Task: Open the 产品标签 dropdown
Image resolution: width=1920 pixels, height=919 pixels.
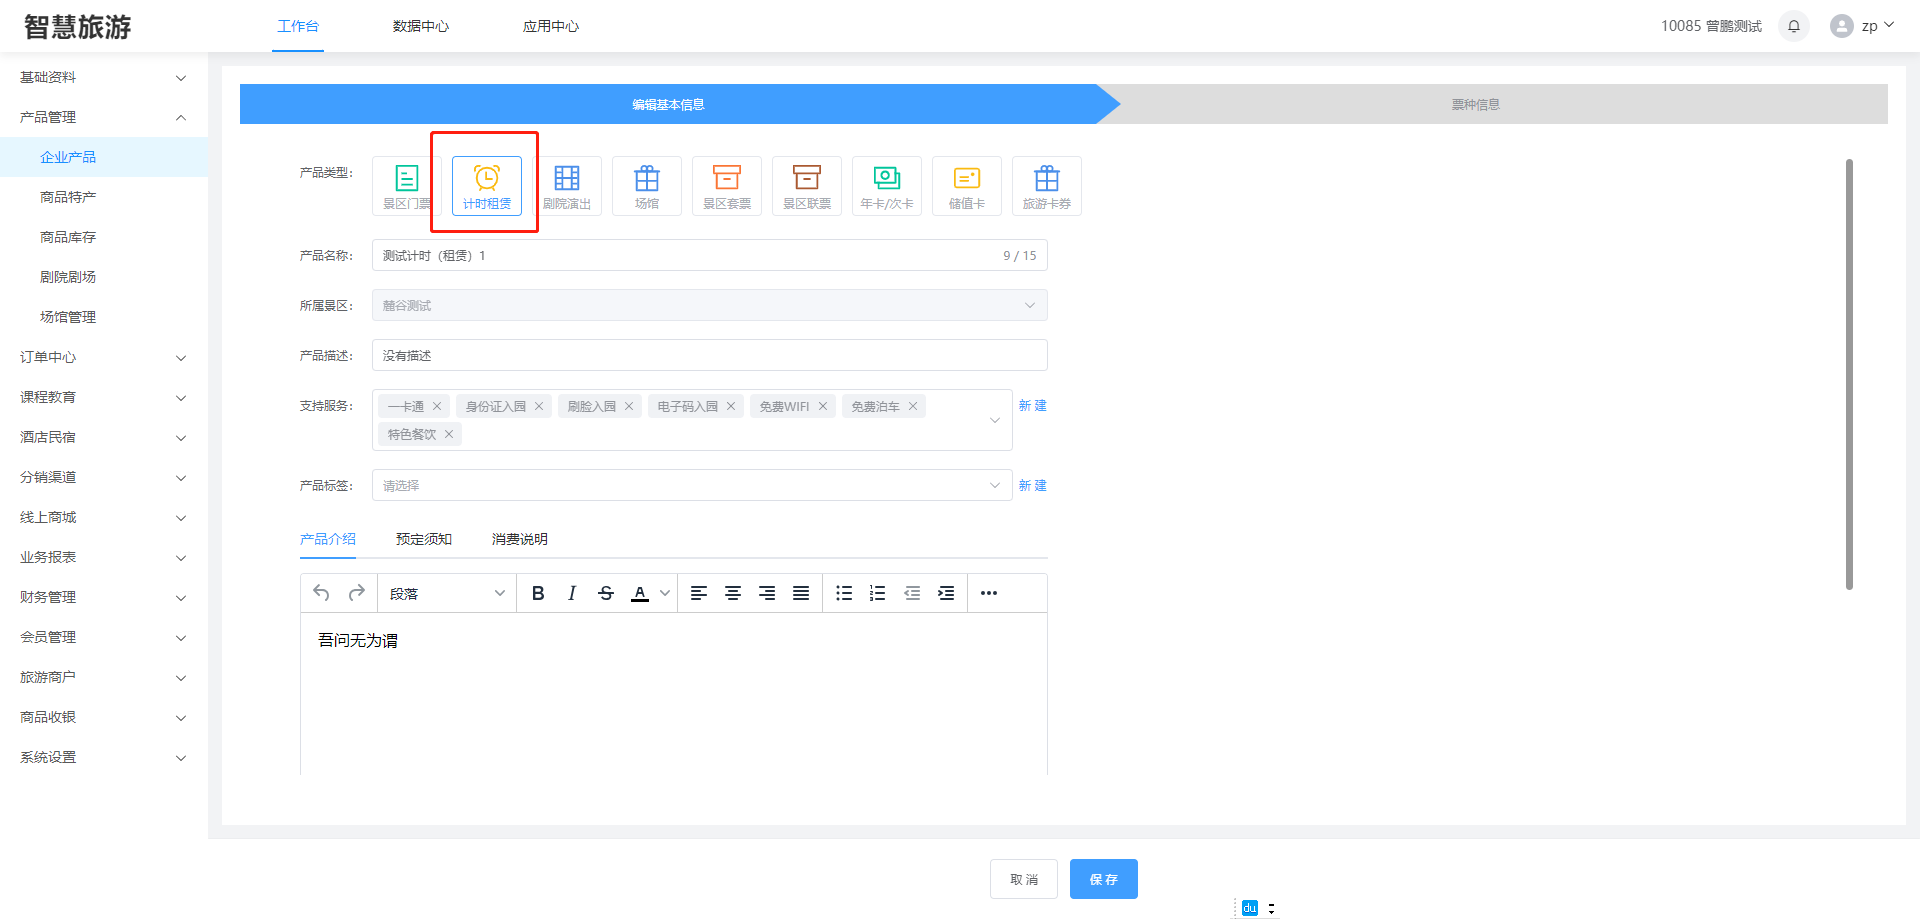Action: (692, 485)
